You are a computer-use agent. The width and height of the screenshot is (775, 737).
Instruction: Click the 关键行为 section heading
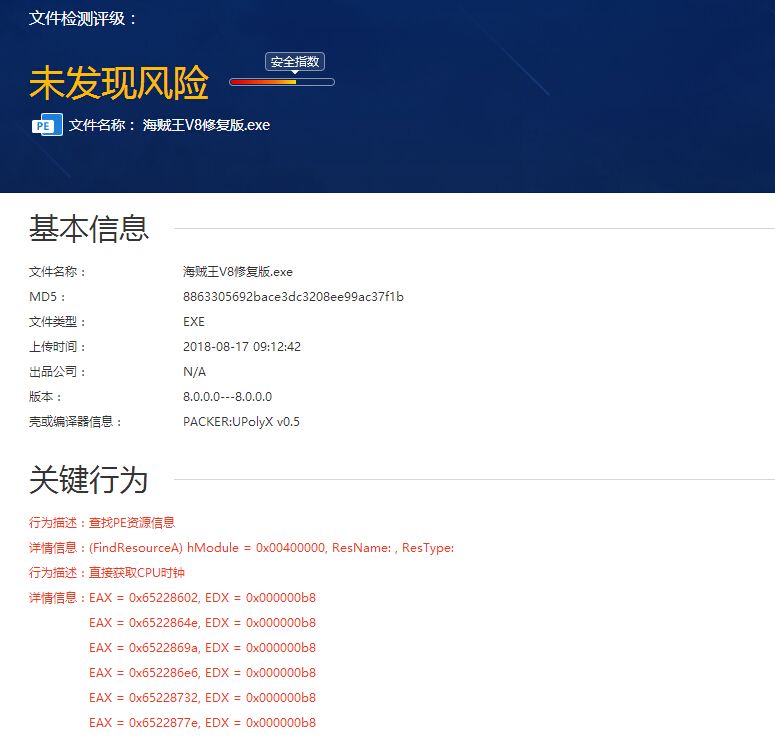point(89,480)
